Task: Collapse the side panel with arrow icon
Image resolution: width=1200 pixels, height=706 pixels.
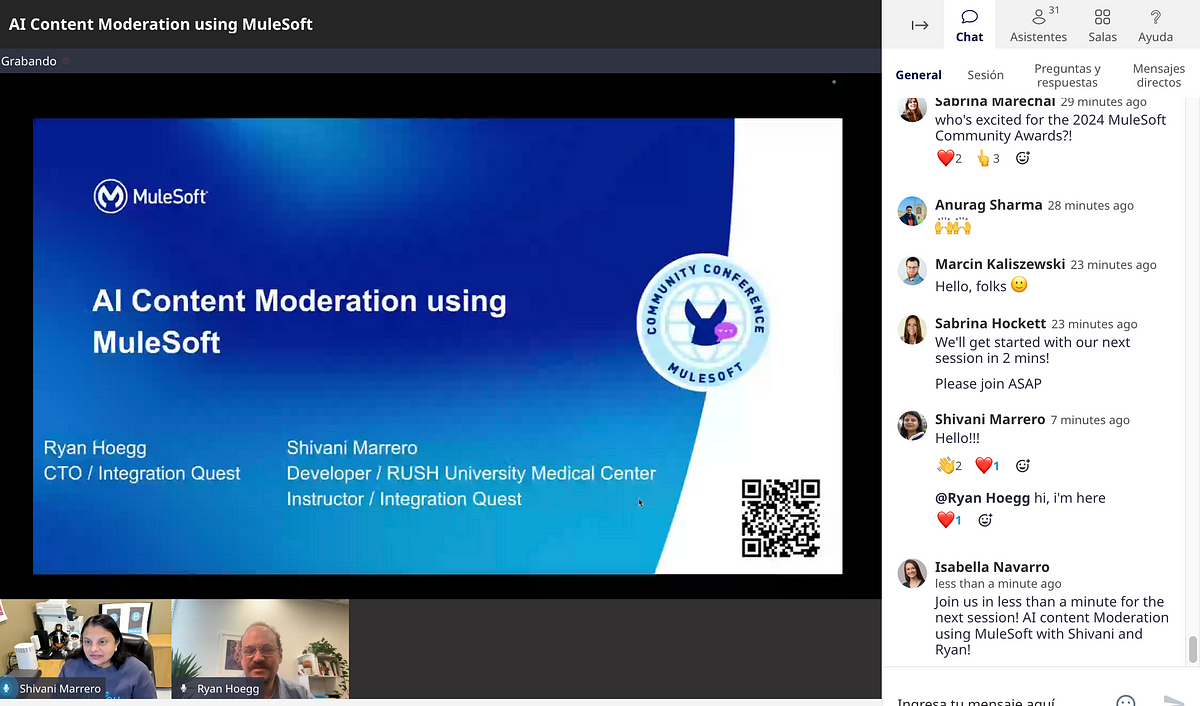Action: tap(920, 26)
